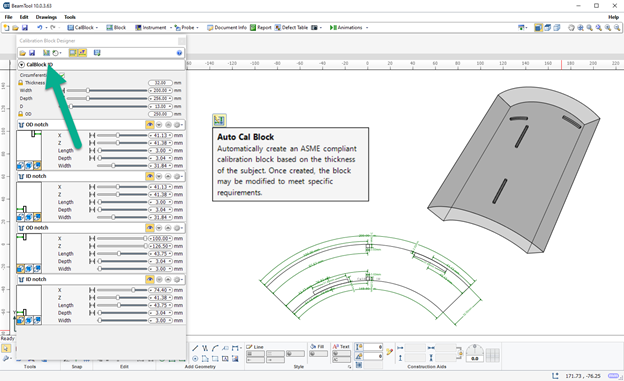Click the OD value field 250.00

point(160,114)
